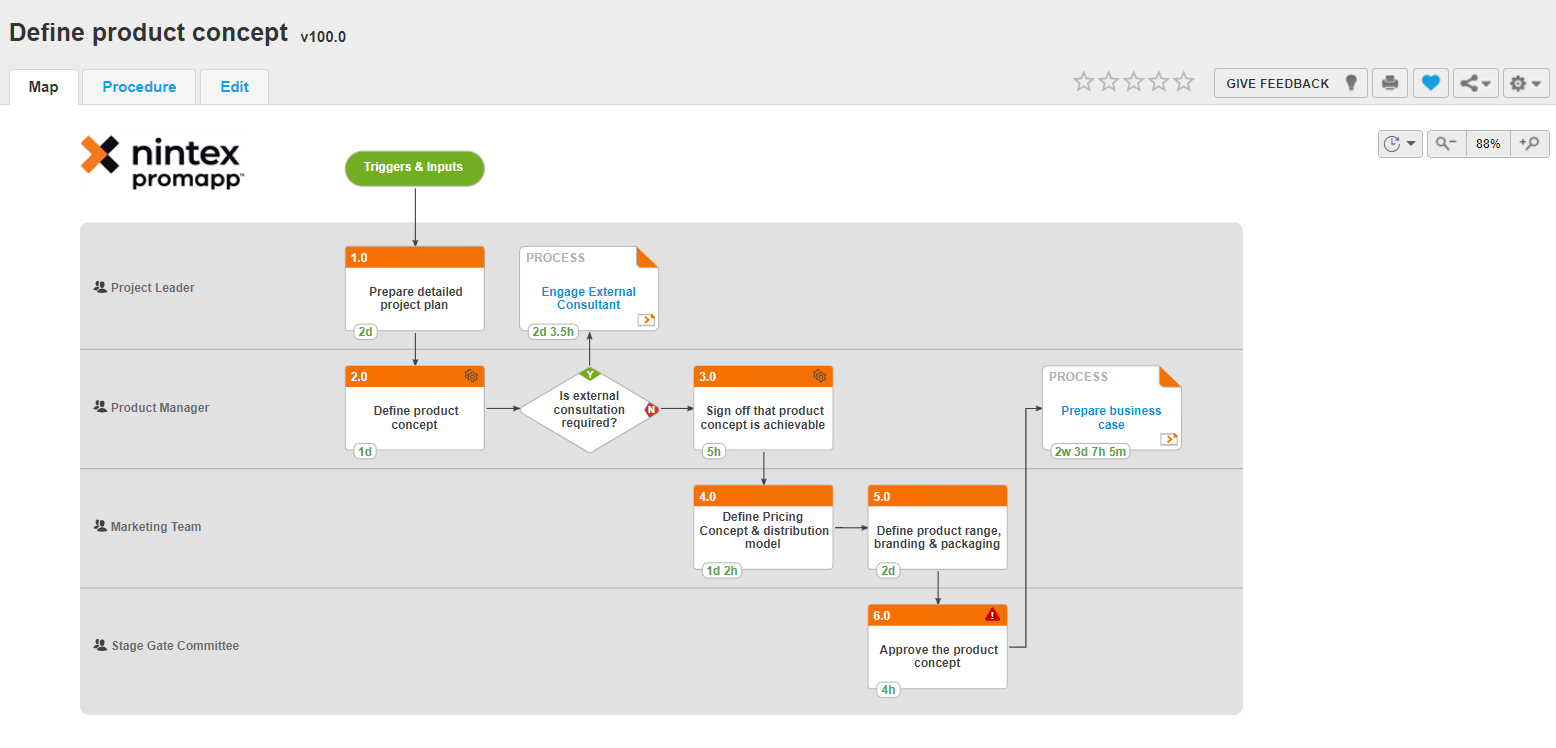Zoom out the process map
The height and width of the screenshot is (748, 1556).
[x=1447, y=144]
